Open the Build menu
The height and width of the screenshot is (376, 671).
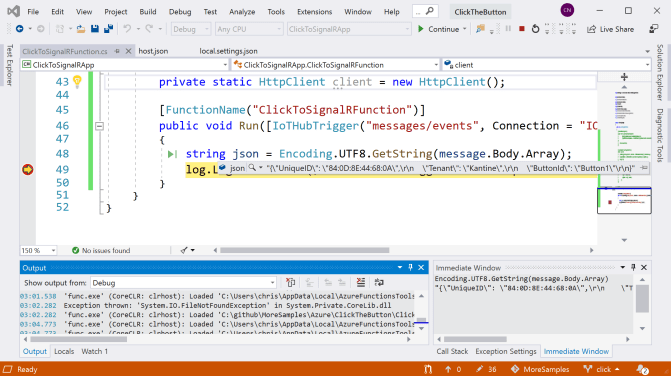[x=148, y=12]
